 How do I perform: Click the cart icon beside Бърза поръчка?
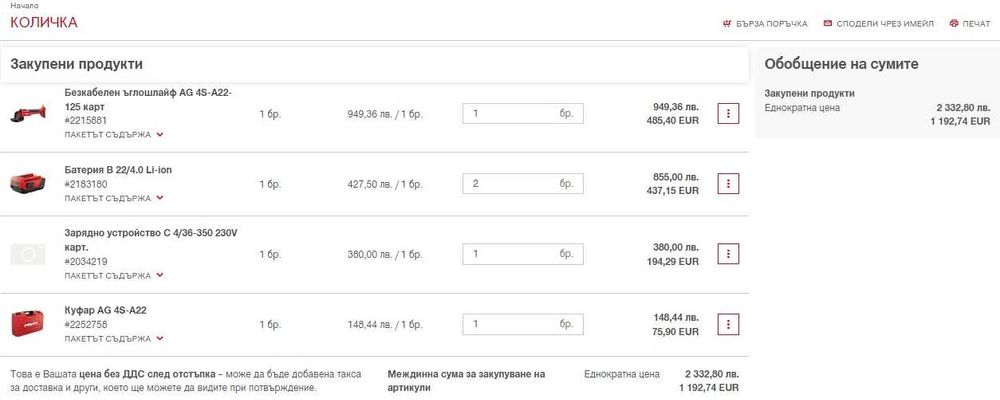726,24
